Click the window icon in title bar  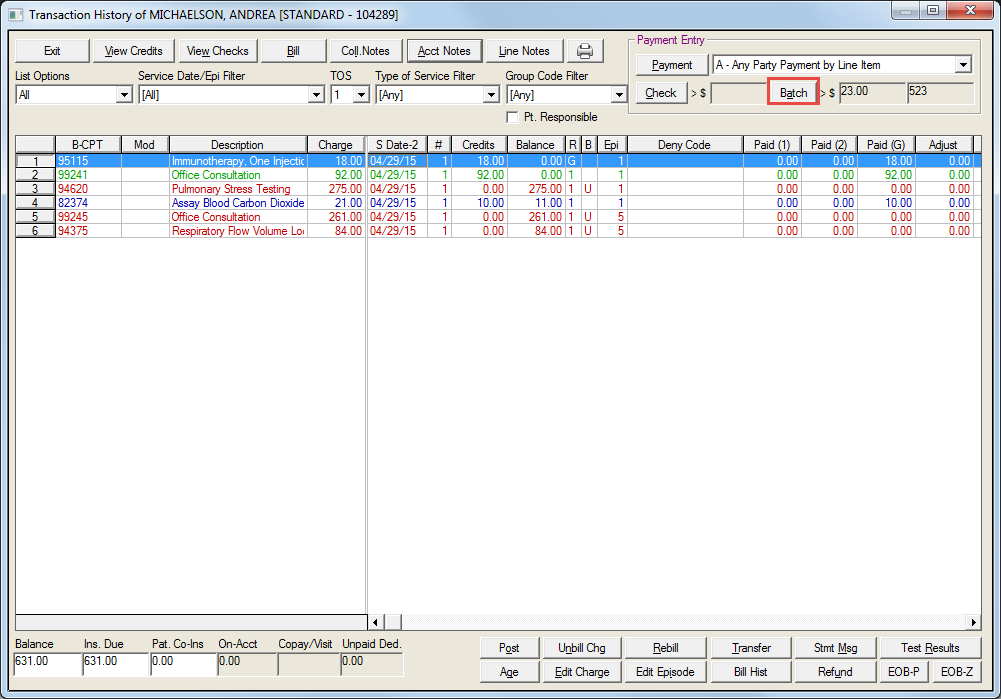pos(15,13)
